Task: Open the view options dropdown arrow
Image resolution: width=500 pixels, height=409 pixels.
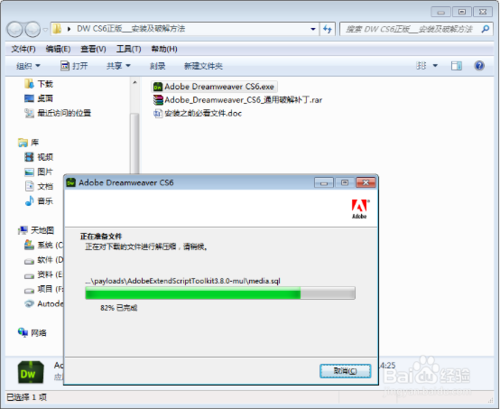Action: pyautogui.click(x=435, y=66)
